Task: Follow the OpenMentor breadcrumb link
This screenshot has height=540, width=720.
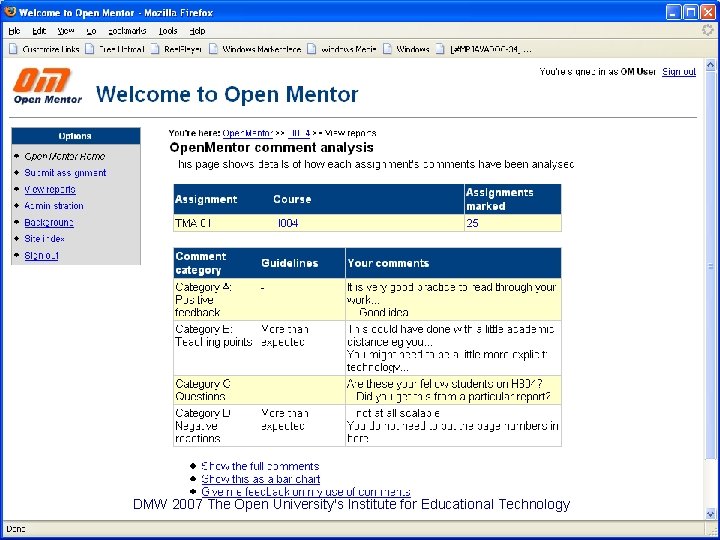Action: pos(248,133)
